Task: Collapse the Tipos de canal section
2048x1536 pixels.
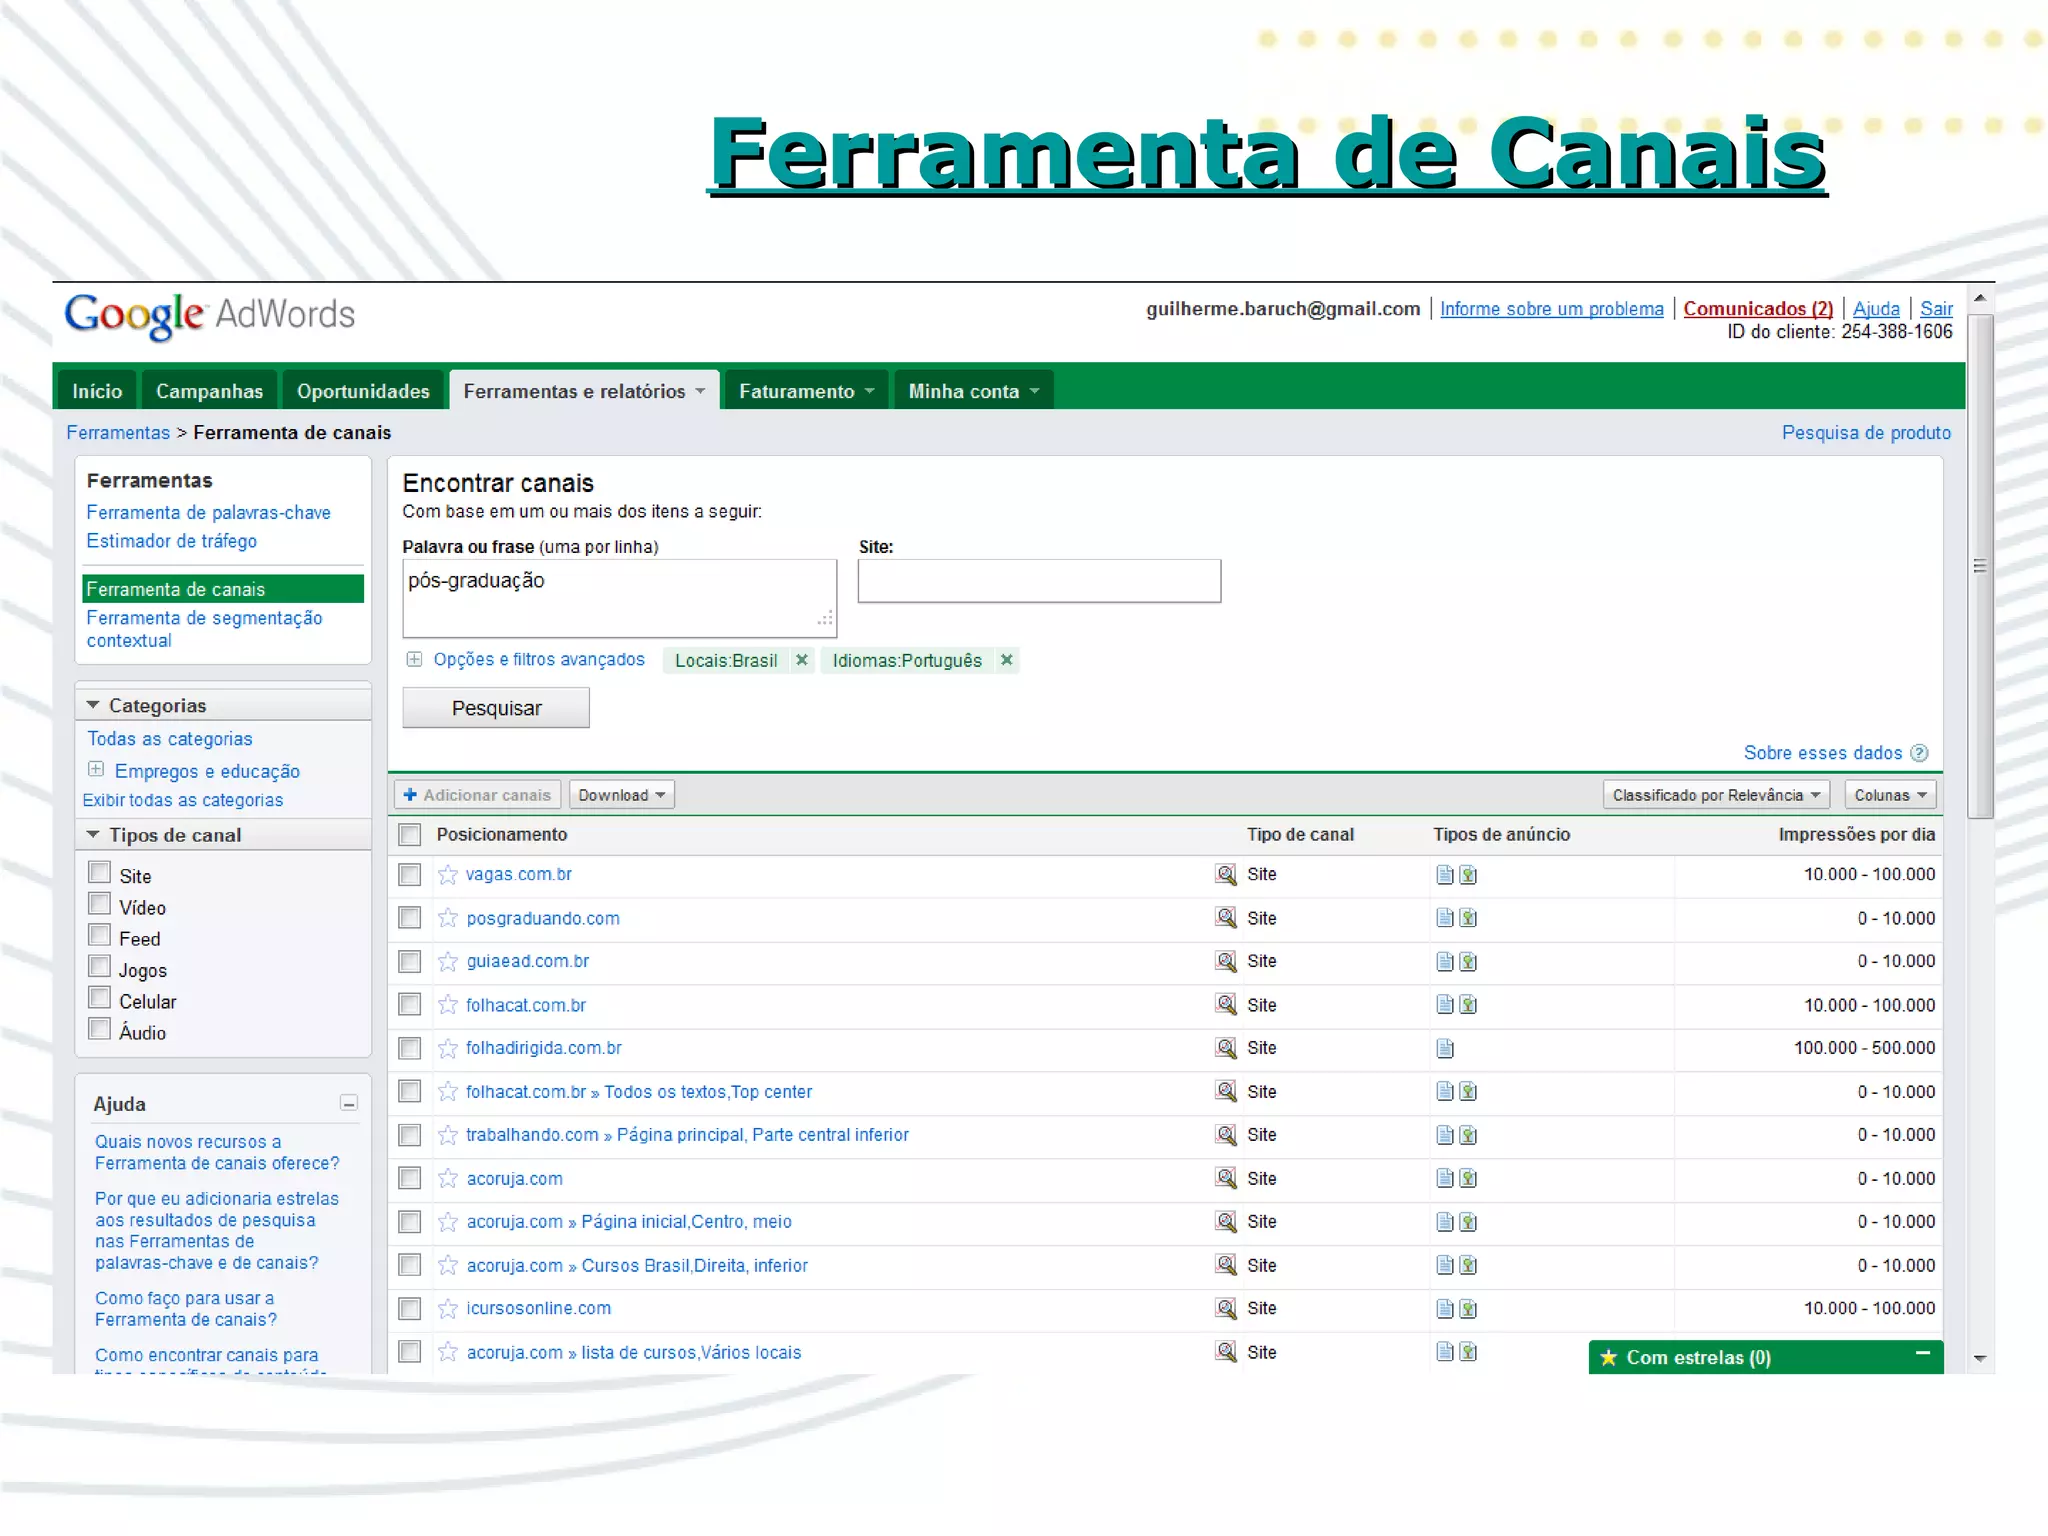Action: click(x=93, y=834)
